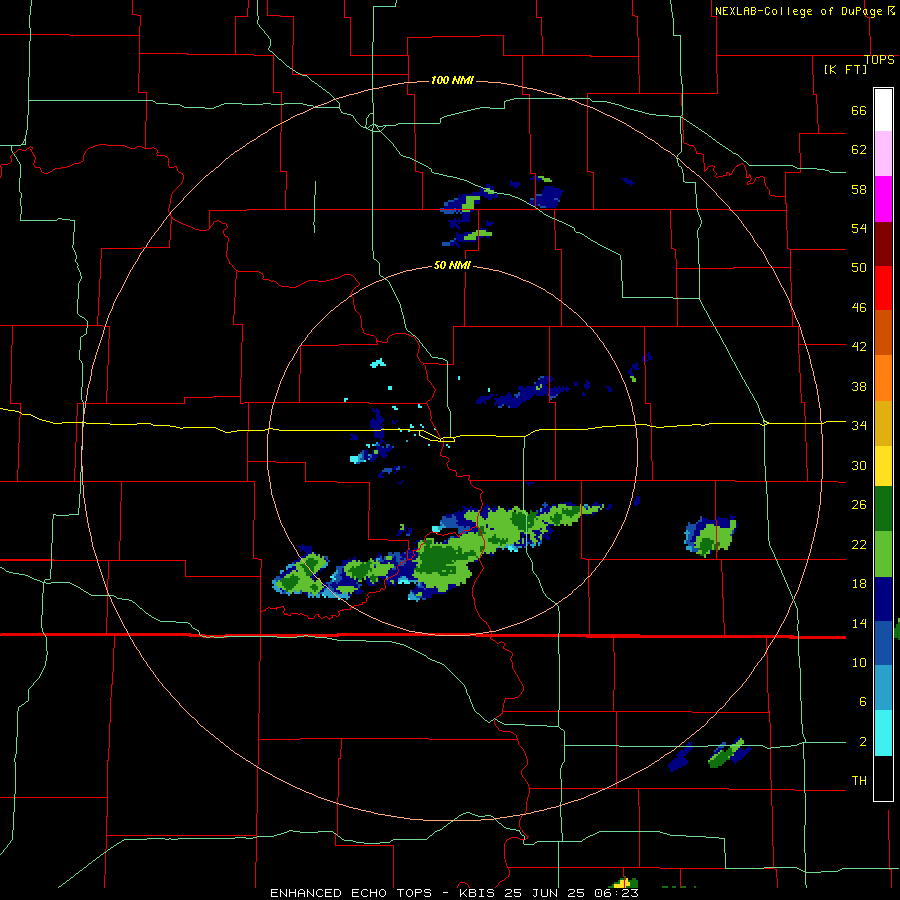Click the '14' legend value
The height and width of the screenshot is (900, 900).
pos(859,623)
